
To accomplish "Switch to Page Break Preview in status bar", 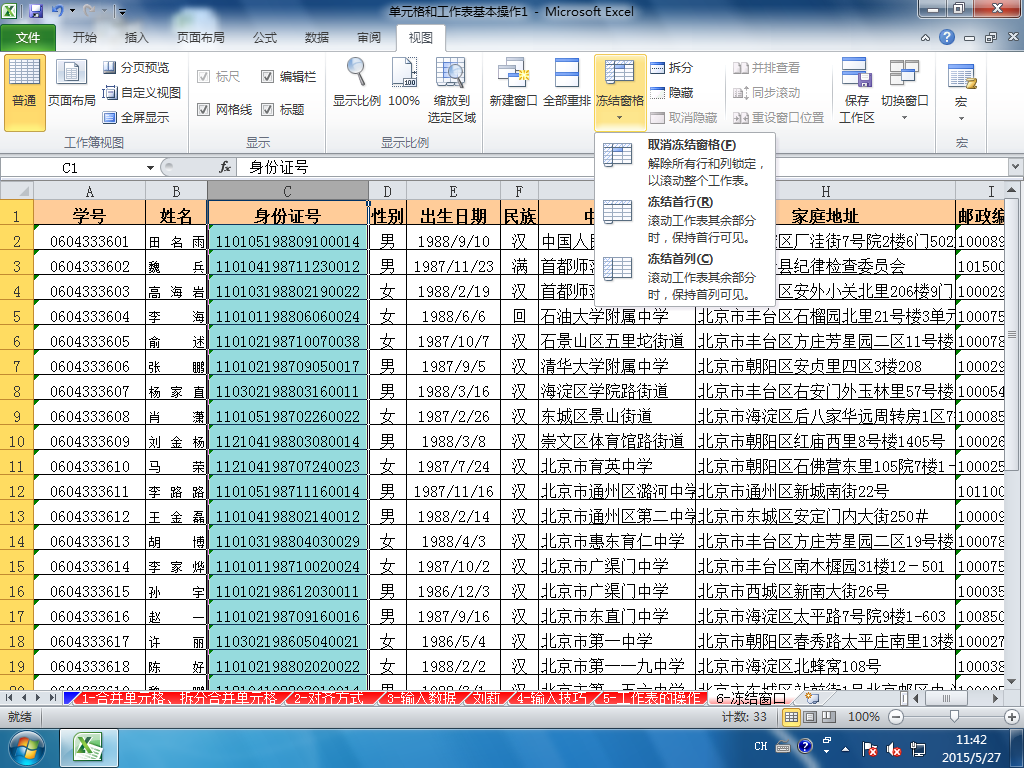I will (829, 717).
